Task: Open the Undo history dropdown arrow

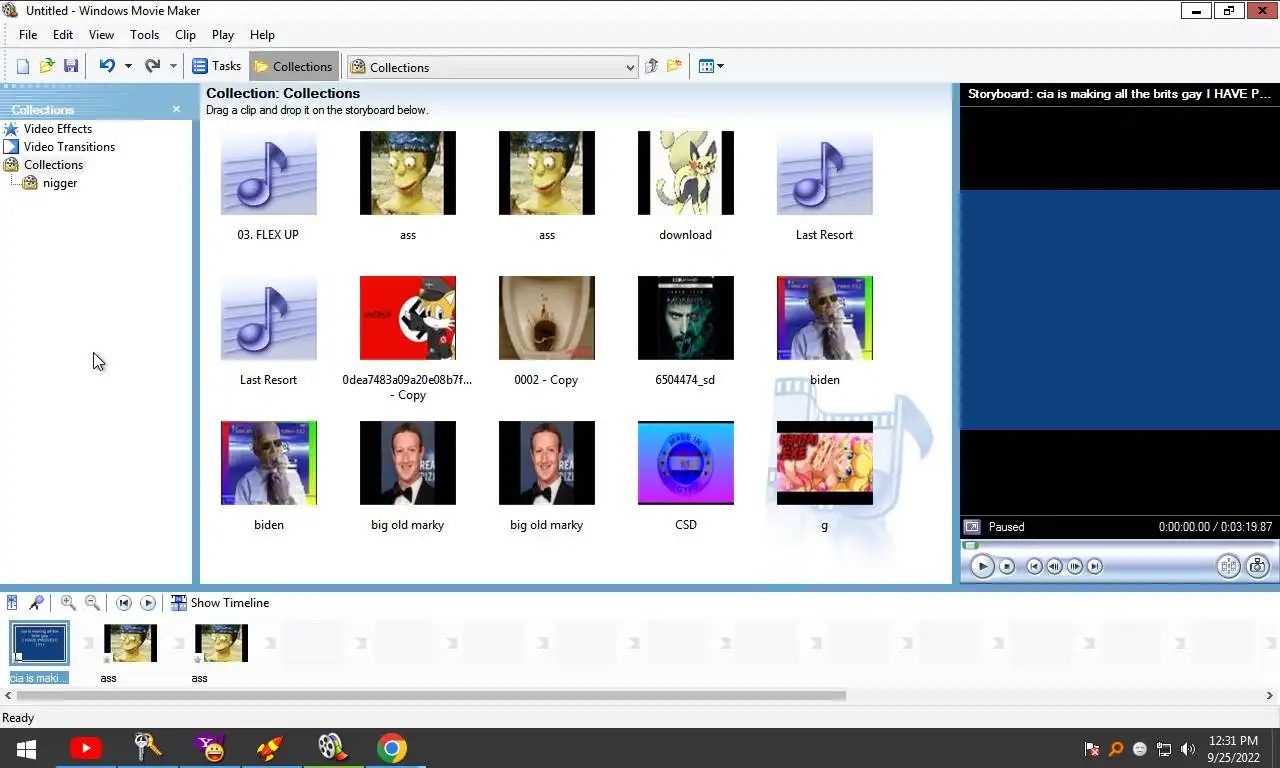Action: coord(128,67)
